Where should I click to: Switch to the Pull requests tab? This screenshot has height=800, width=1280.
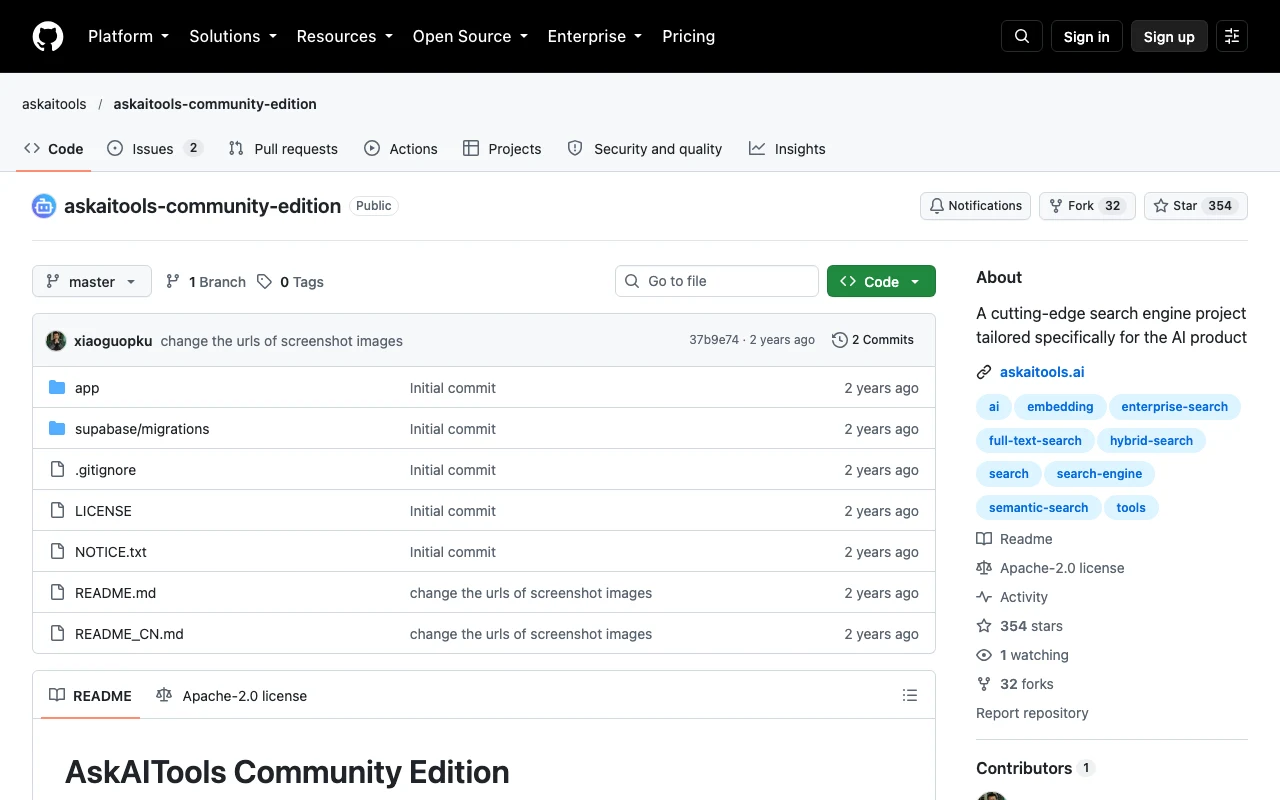coord(283,149)
